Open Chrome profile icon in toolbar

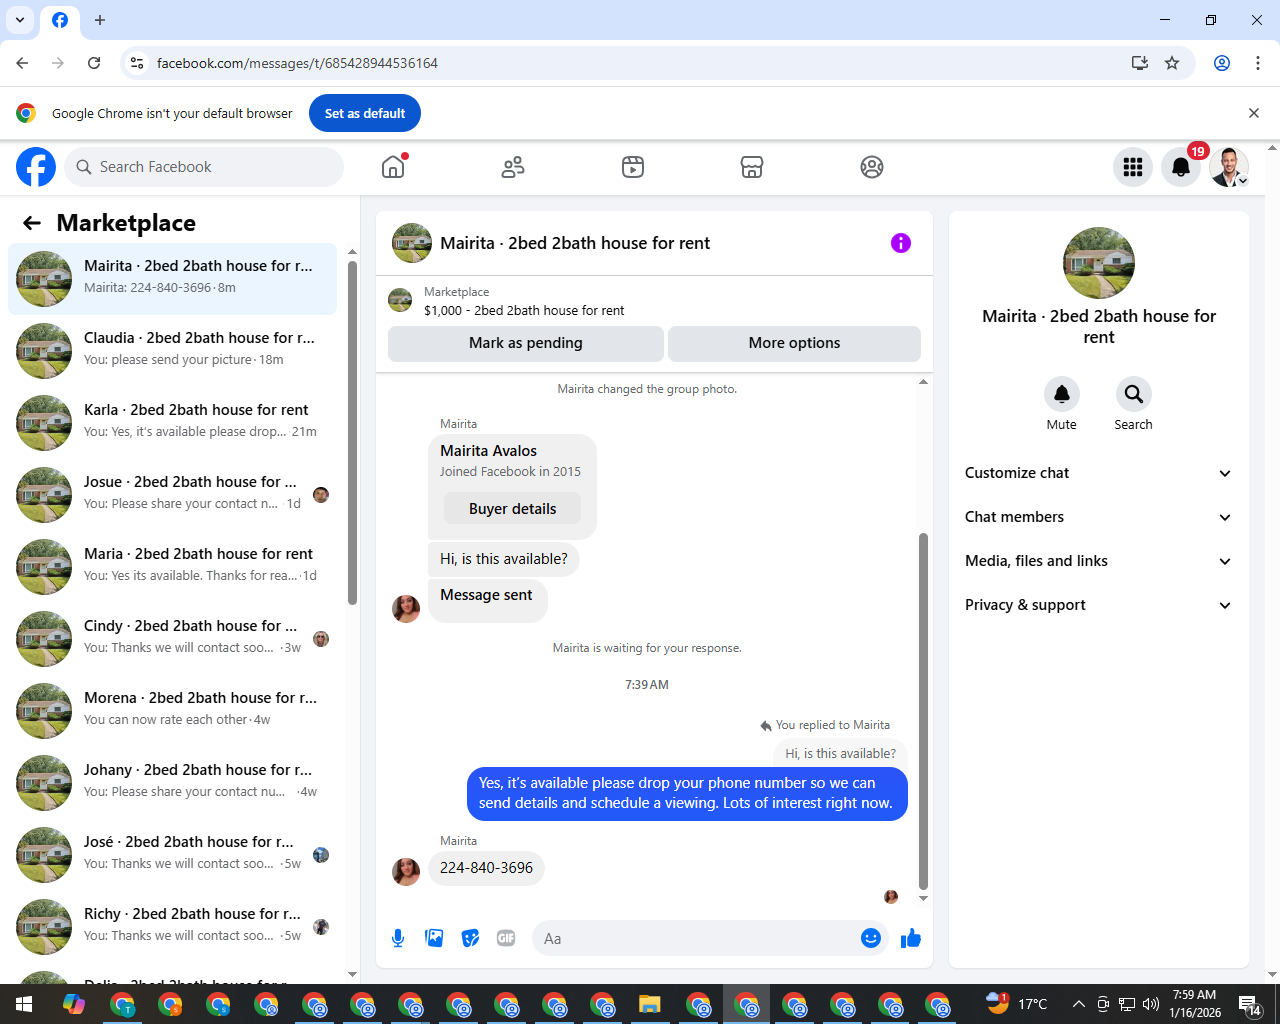(1222, 63)
